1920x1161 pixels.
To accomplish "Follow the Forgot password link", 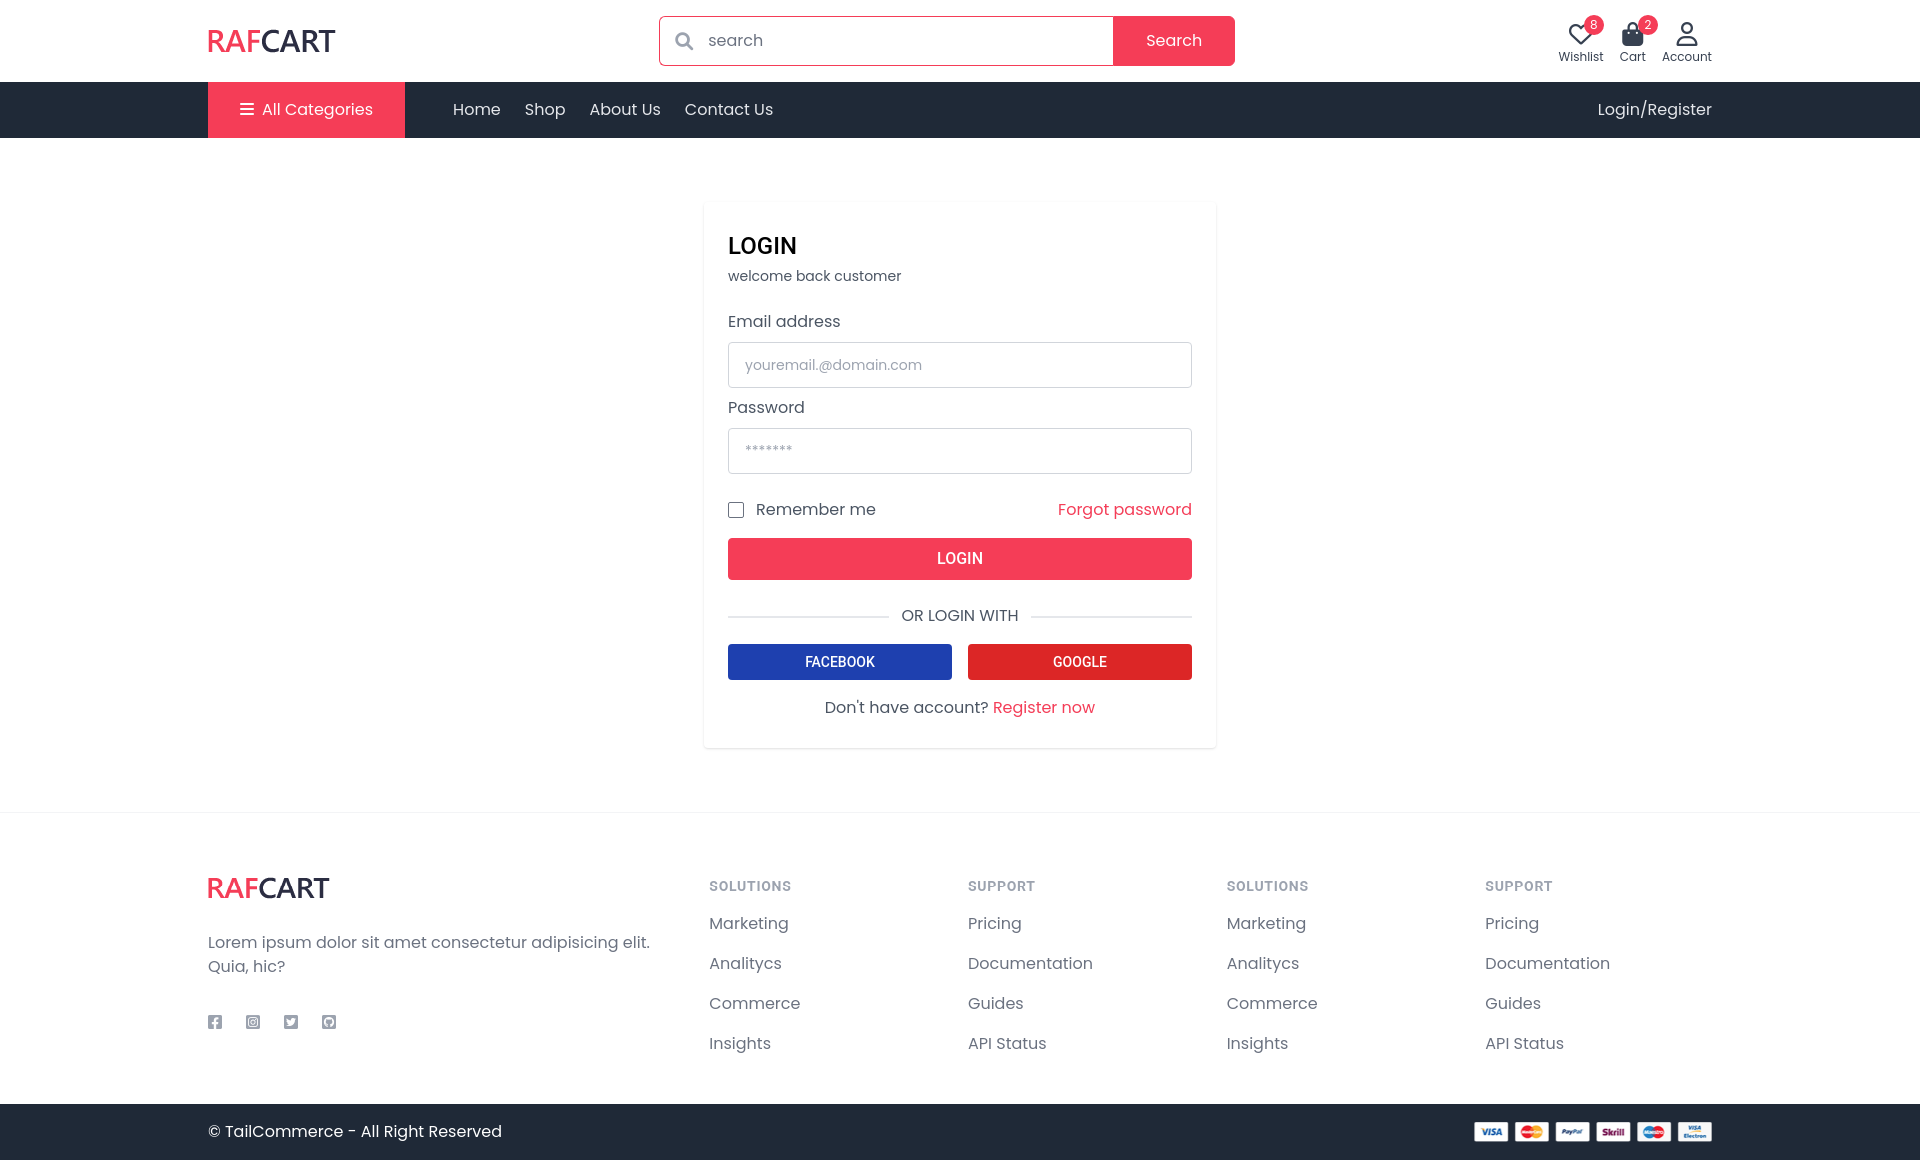I will click(1124, 510).
